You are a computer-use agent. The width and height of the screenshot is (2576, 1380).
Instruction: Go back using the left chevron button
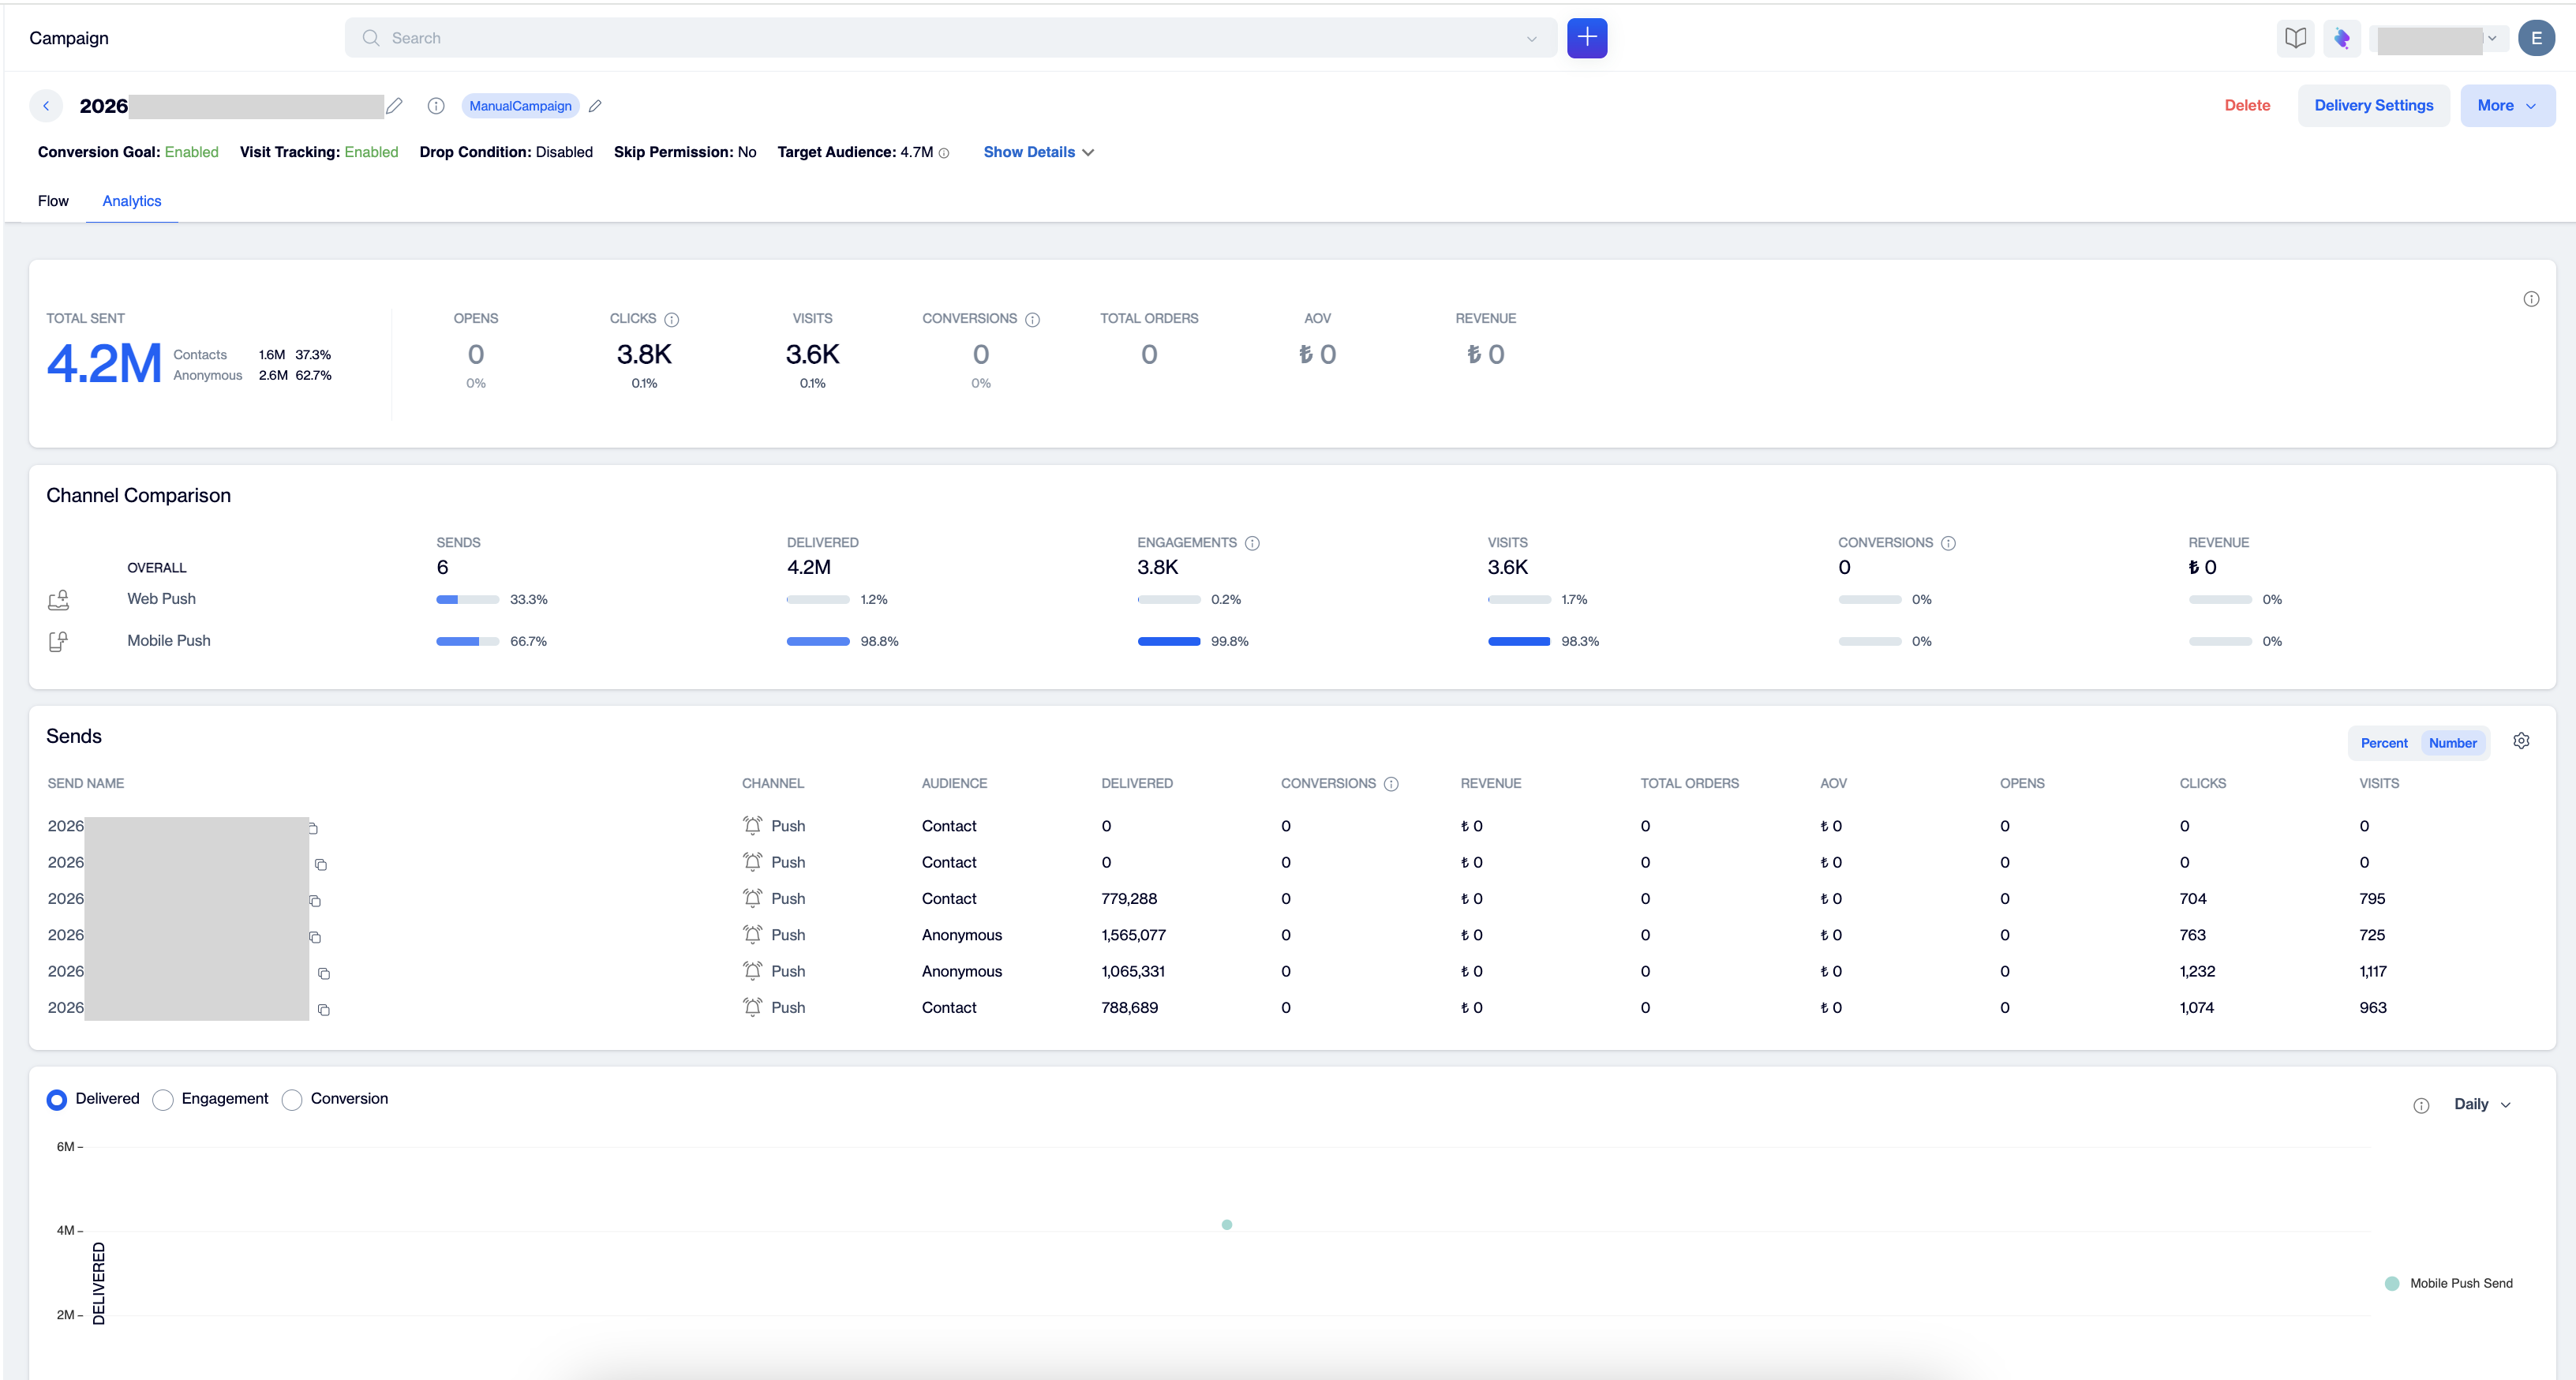pos(46,106)
